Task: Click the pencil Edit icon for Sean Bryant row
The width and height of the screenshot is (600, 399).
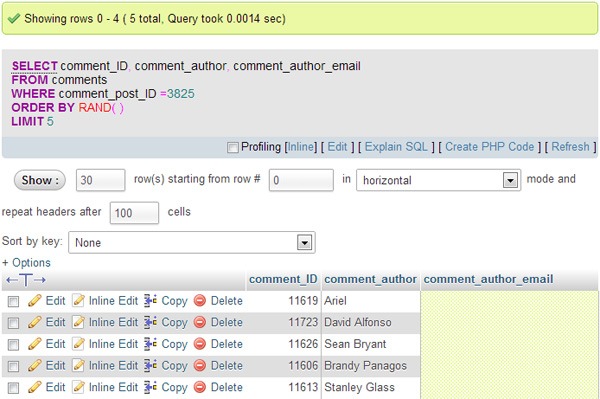Action: [x=34, y=344]
